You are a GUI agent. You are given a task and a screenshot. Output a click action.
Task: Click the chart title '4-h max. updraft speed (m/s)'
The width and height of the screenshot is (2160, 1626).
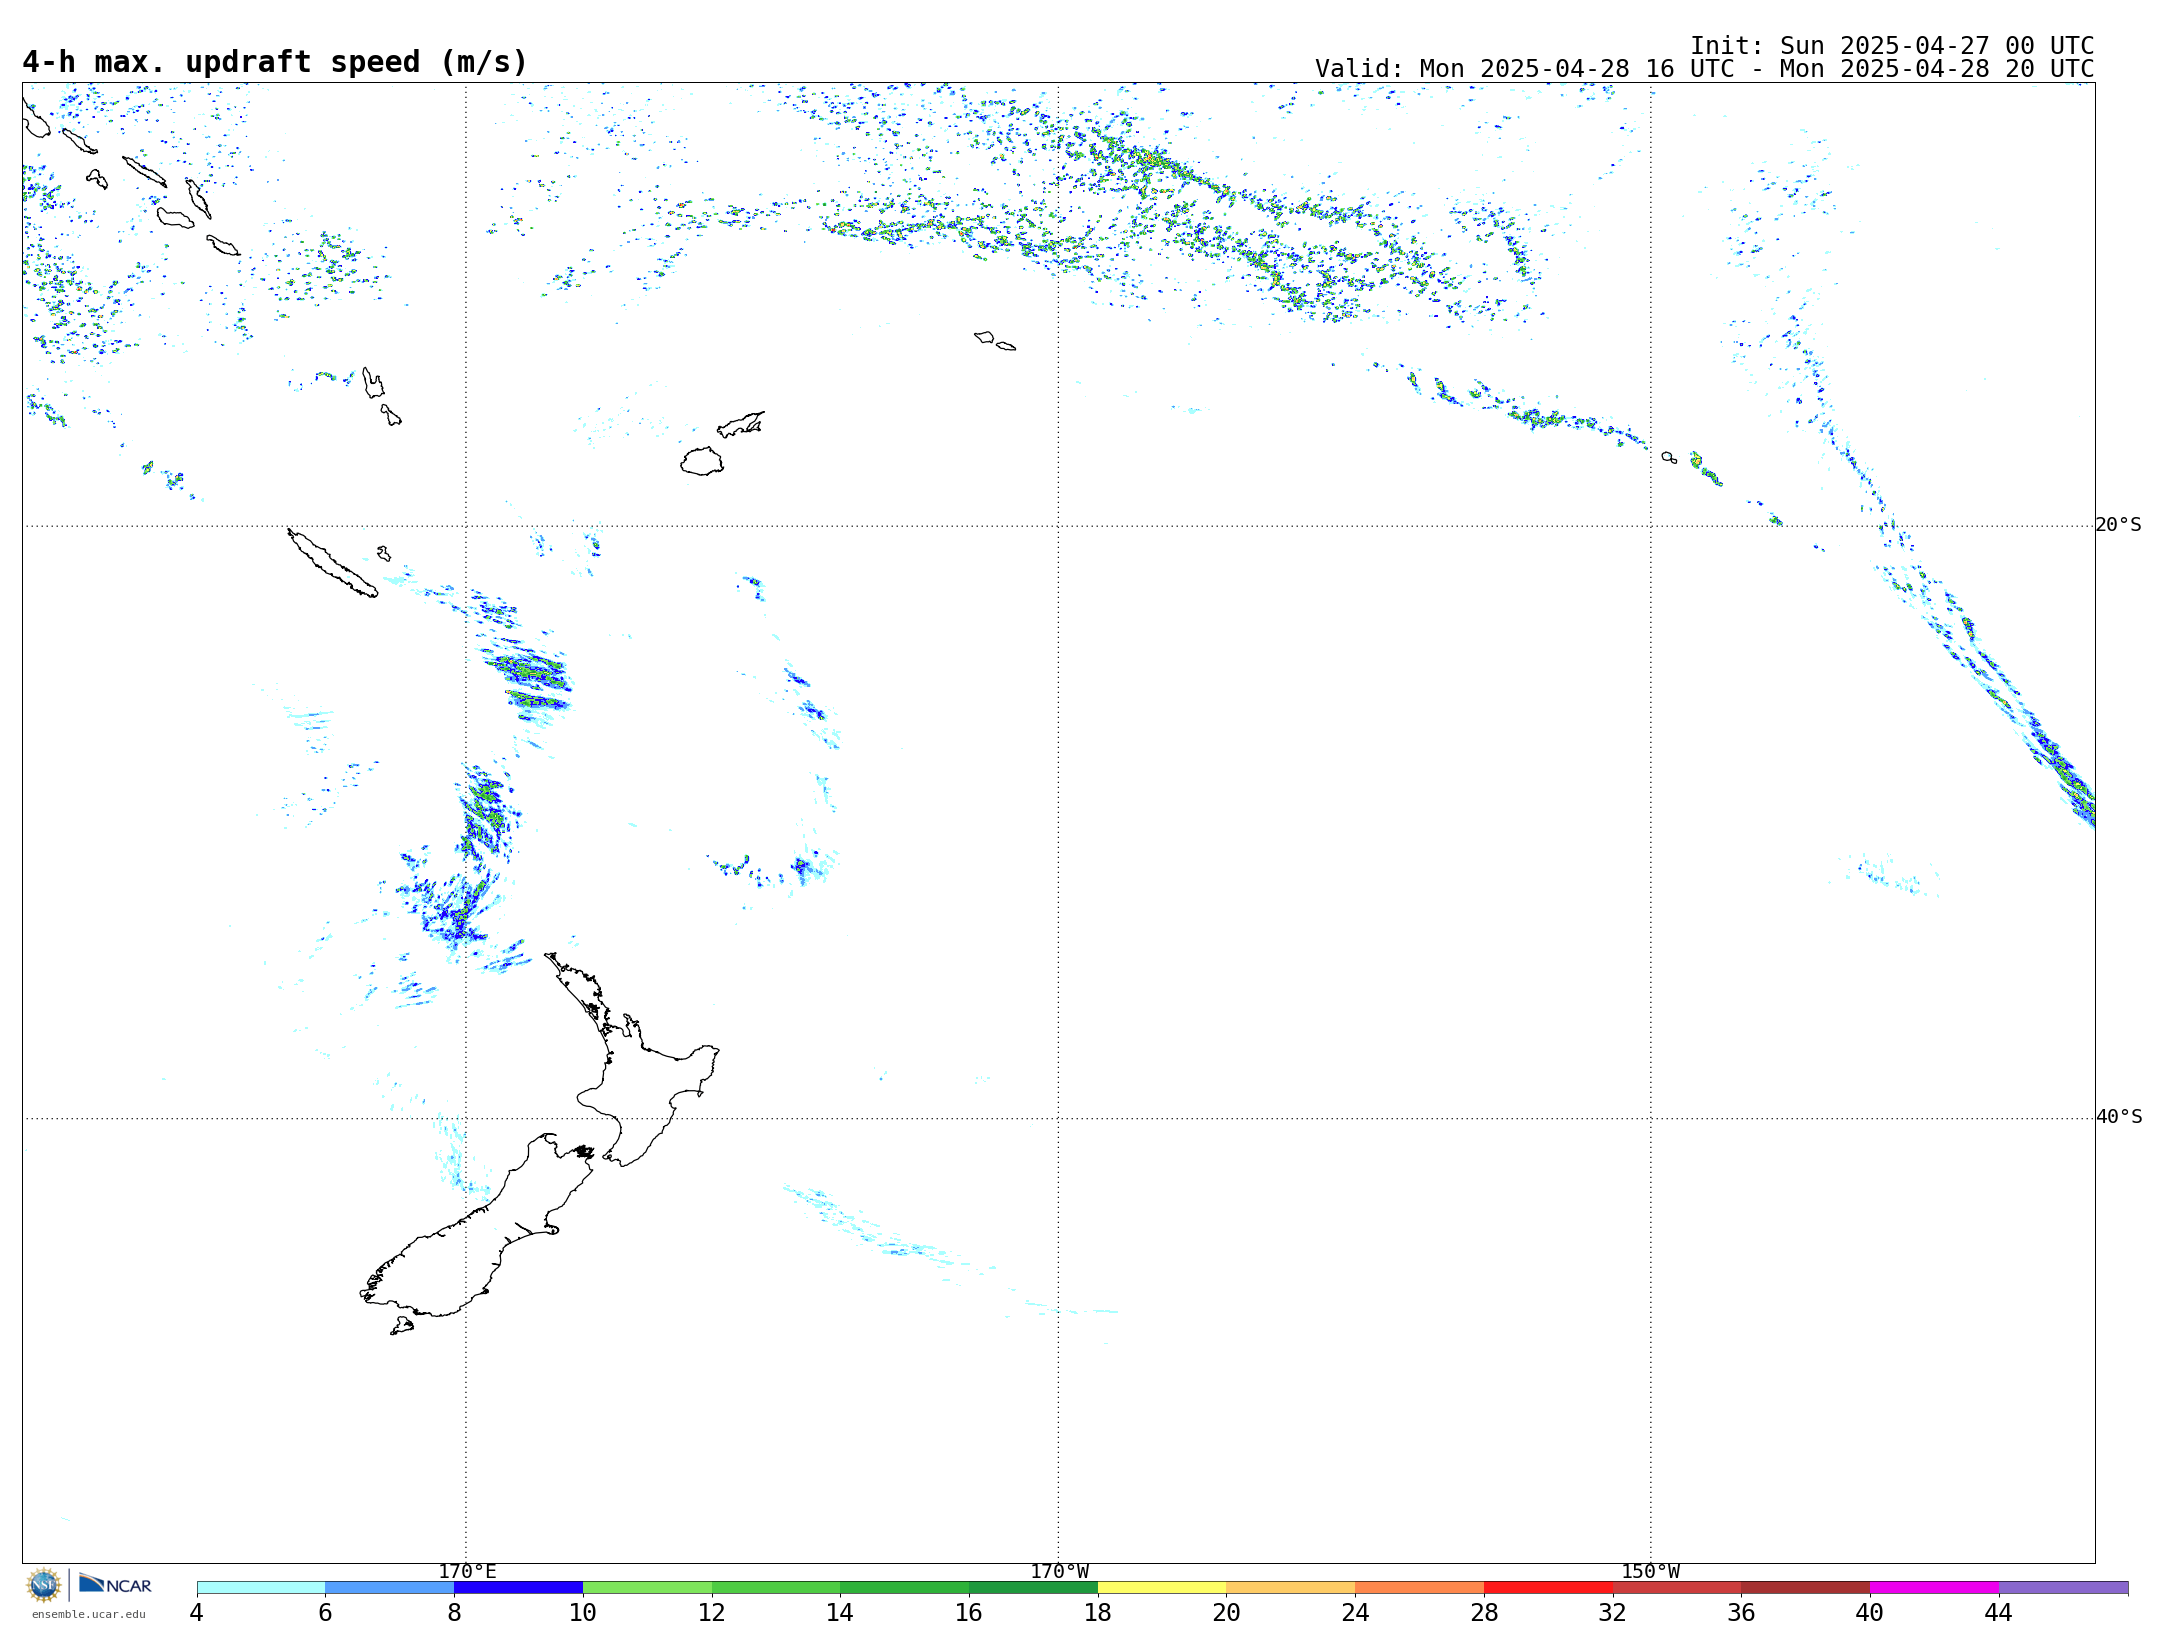coord(275,62)
